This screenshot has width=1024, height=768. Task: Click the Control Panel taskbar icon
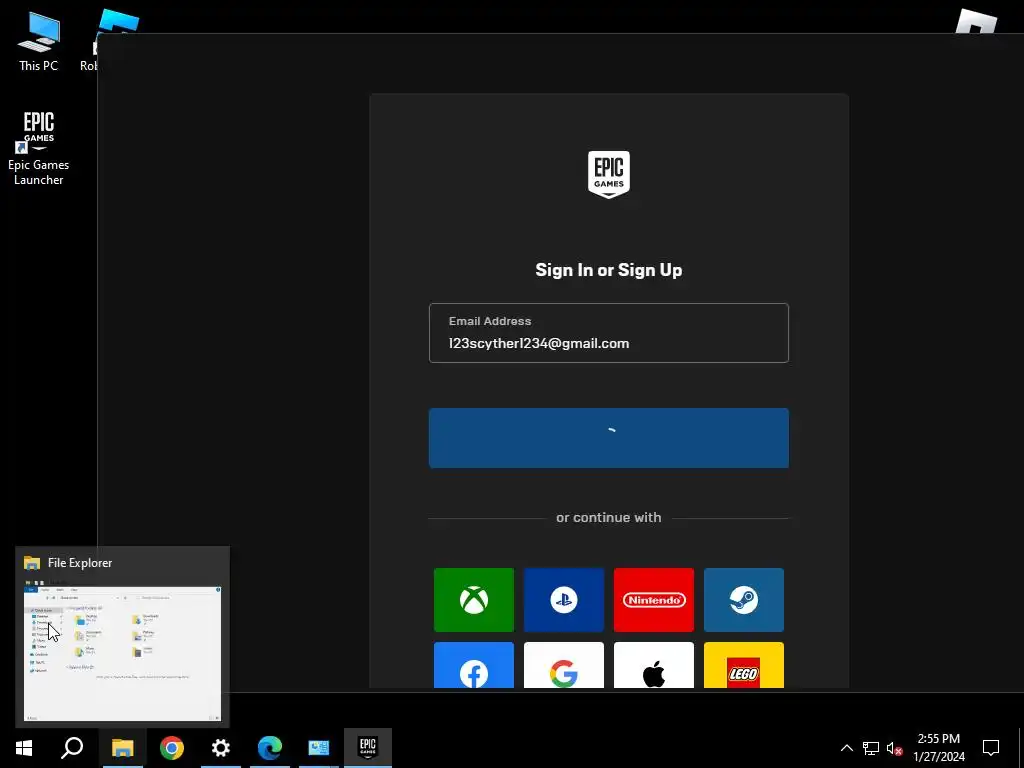319,748
